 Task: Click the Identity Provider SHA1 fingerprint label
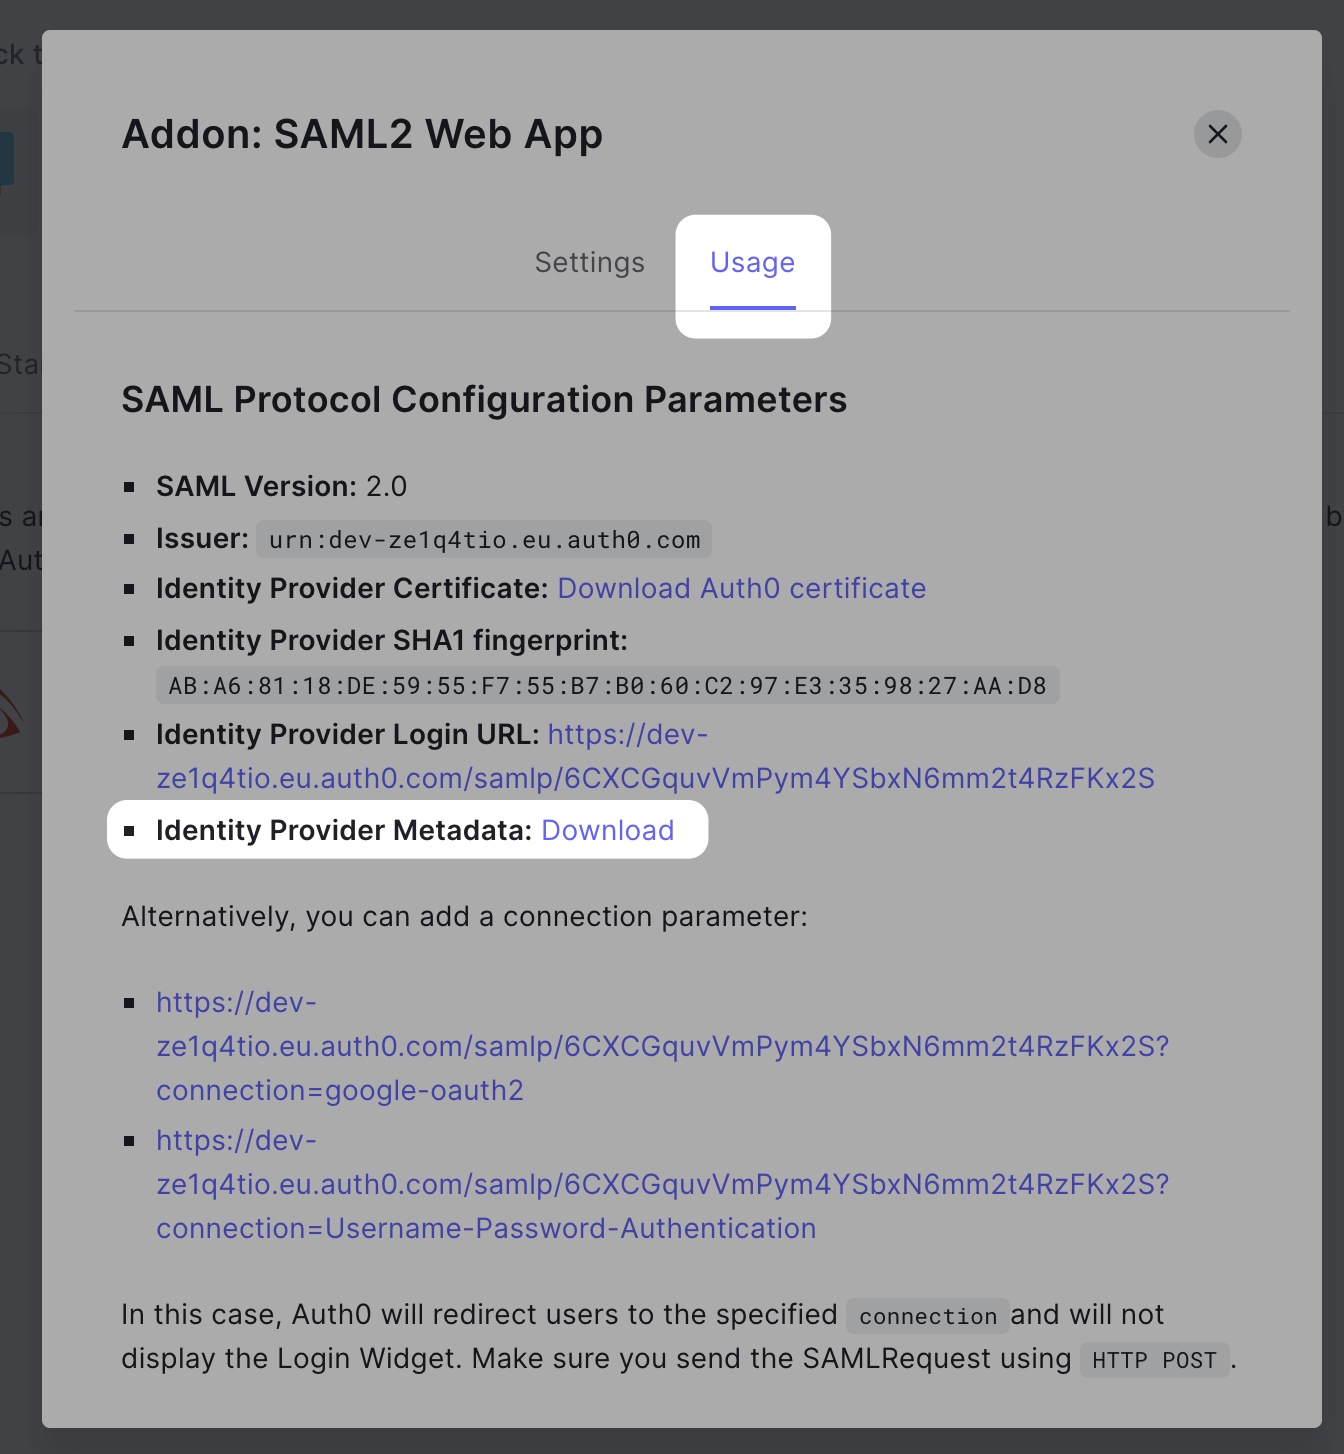click(392, 640)
